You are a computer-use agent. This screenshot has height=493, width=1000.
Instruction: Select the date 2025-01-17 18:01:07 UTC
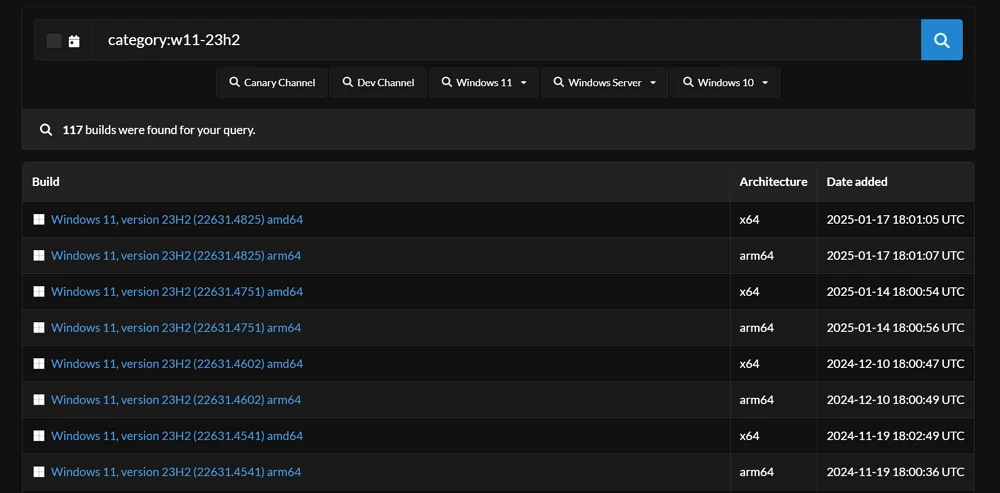point(895,256)
